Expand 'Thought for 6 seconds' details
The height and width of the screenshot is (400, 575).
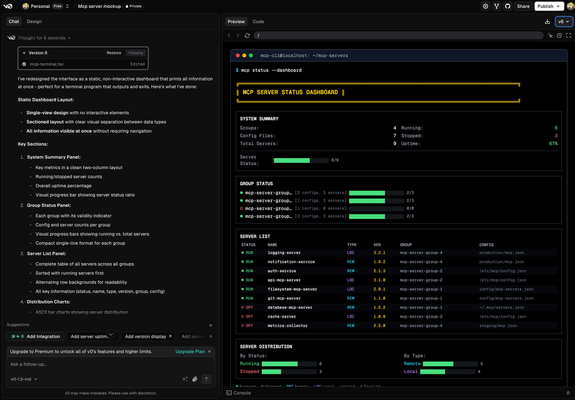pyautogui.click(x=44, y=38)
